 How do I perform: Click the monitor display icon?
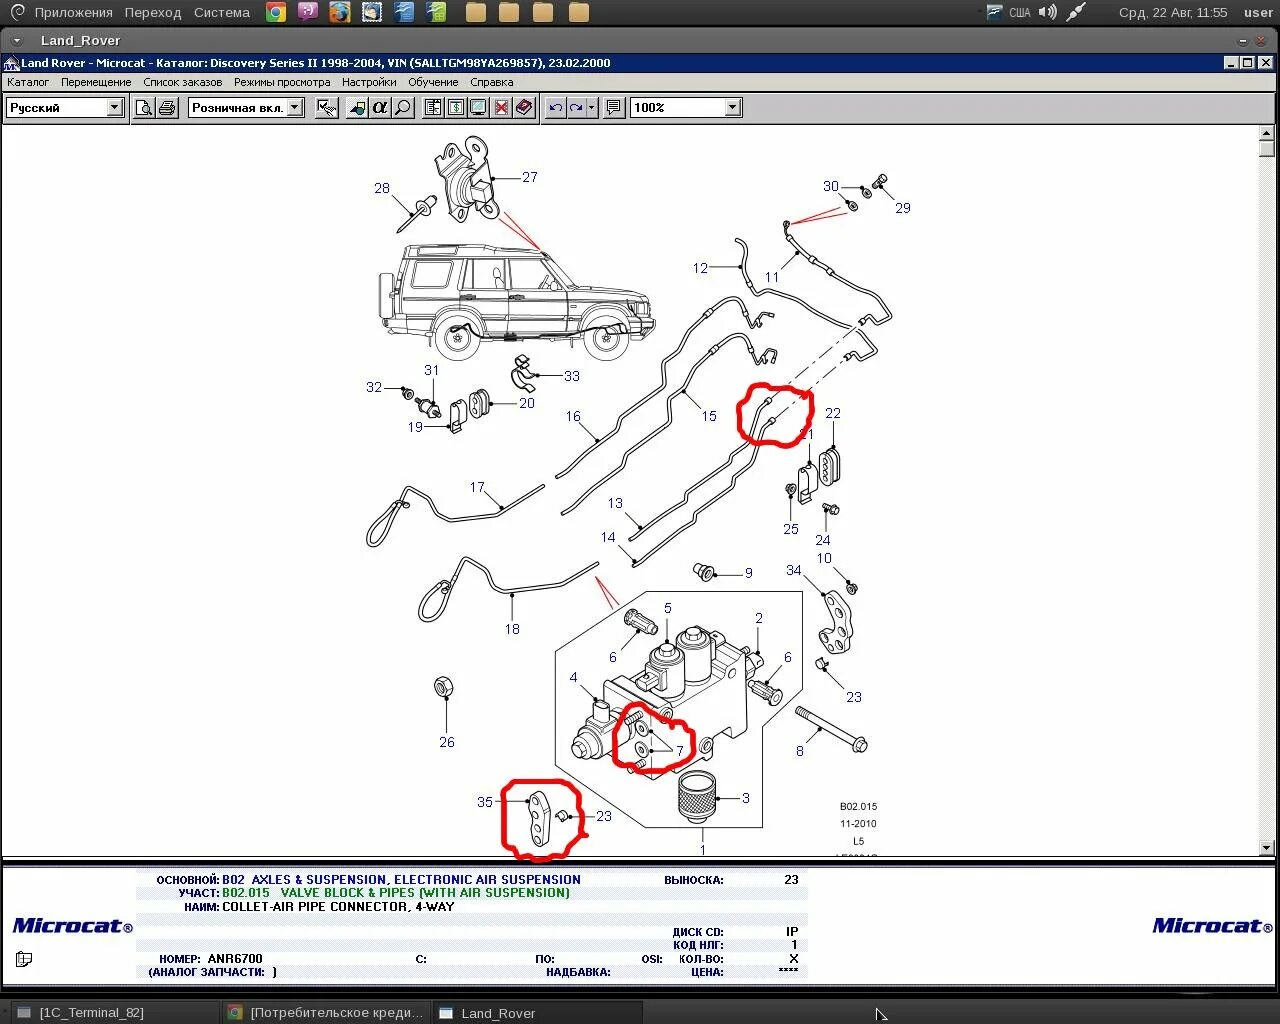(x=479, y=107)
